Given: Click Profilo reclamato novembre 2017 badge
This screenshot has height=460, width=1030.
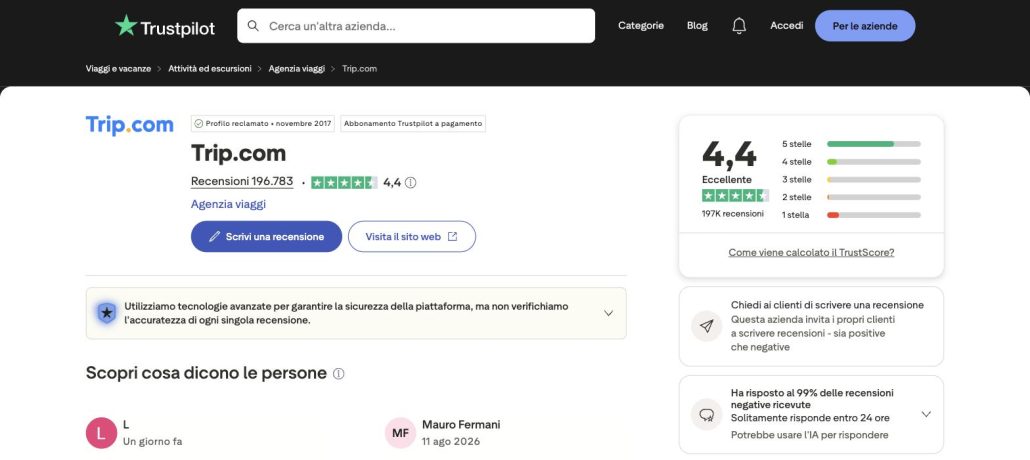Looking at the screenshot, I should [x=263, y=124].
